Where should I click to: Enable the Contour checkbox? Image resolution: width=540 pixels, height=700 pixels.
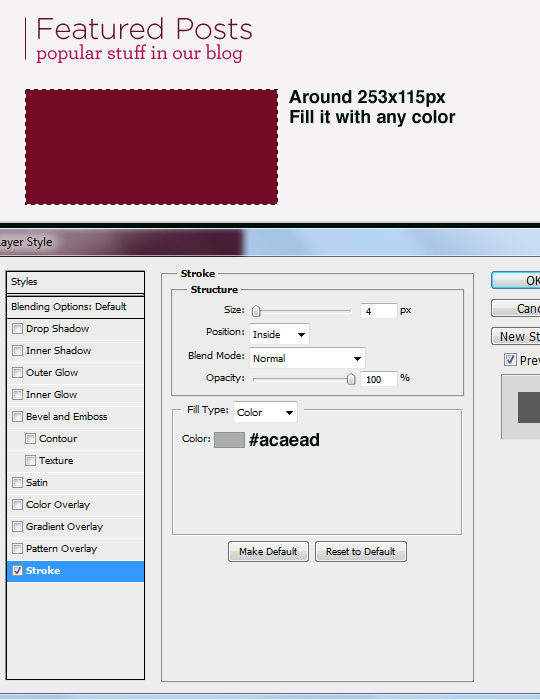[x=30, y=438]
